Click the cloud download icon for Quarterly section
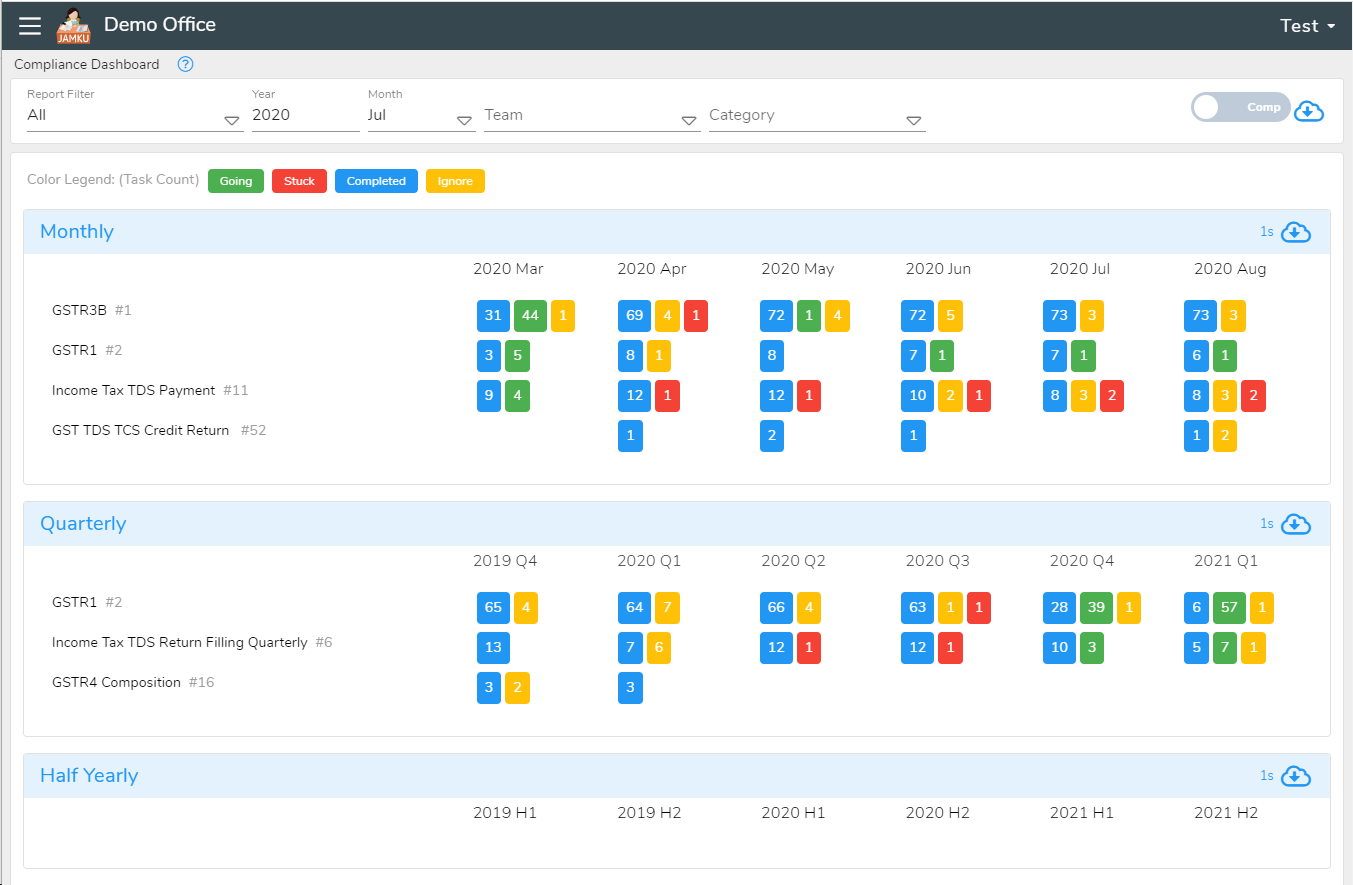The height and width of the screenshot is (885, 1353). 1296,524
